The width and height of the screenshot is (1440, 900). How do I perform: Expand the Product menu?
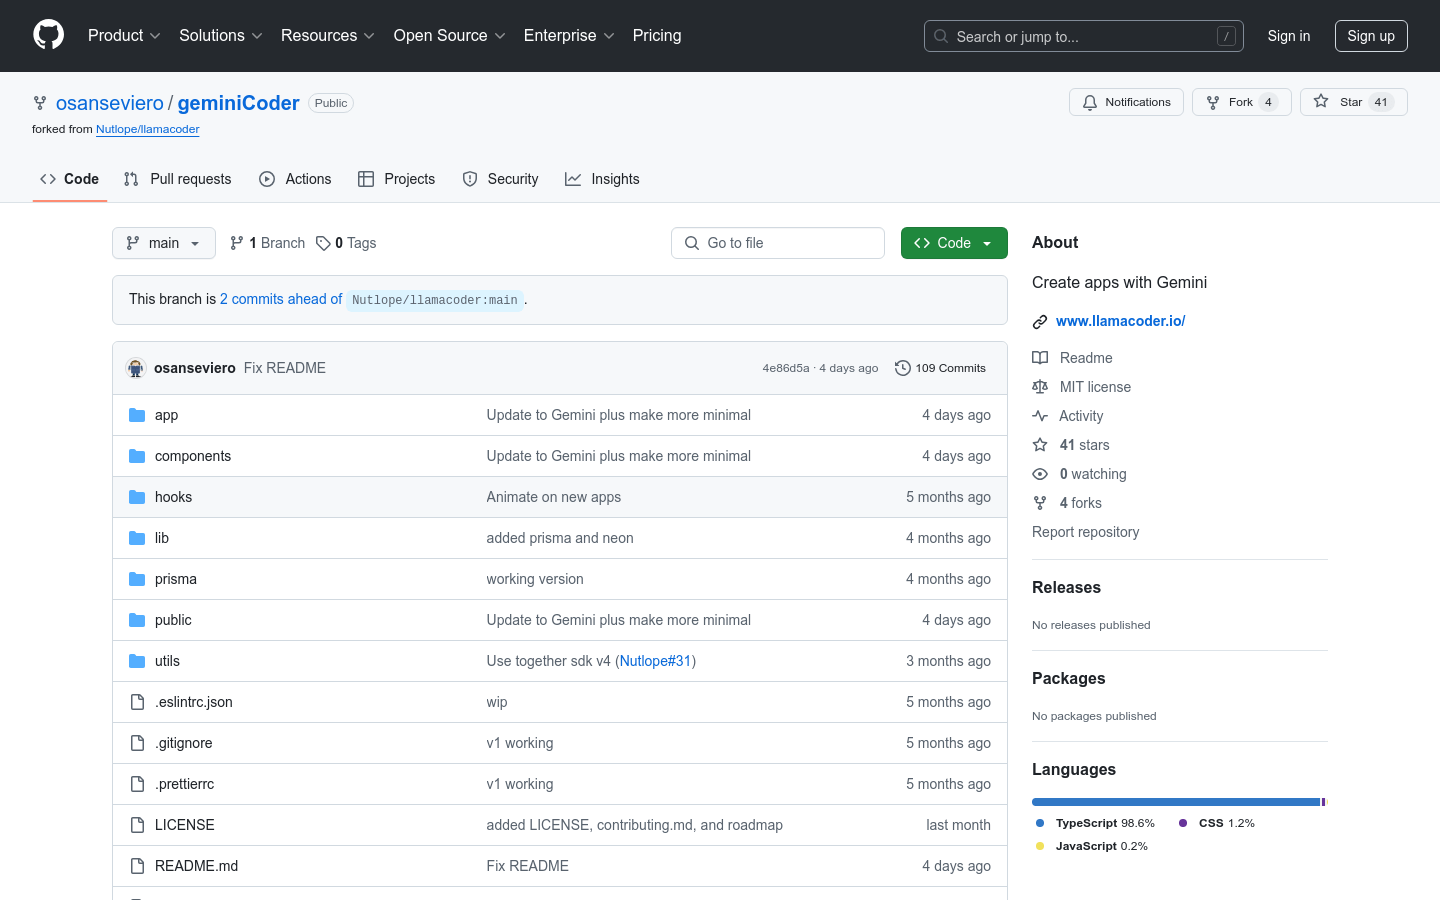124,35
